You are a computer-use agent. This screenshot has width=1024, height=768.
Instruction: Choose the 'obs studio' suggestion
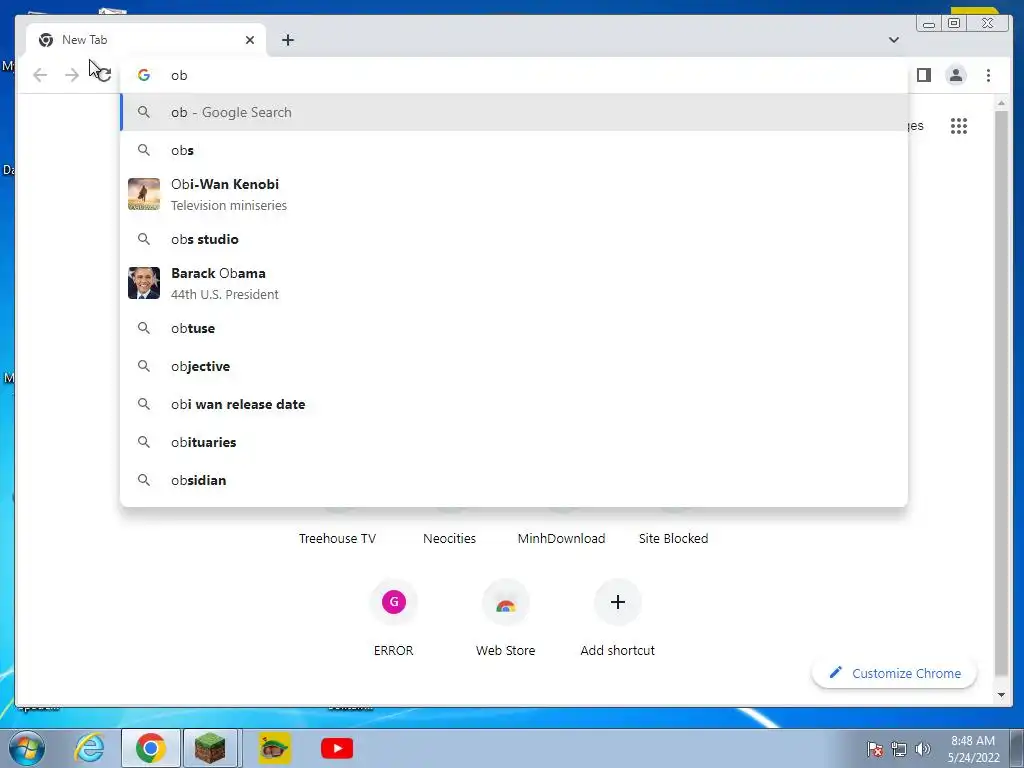click(x=514, y=239)
